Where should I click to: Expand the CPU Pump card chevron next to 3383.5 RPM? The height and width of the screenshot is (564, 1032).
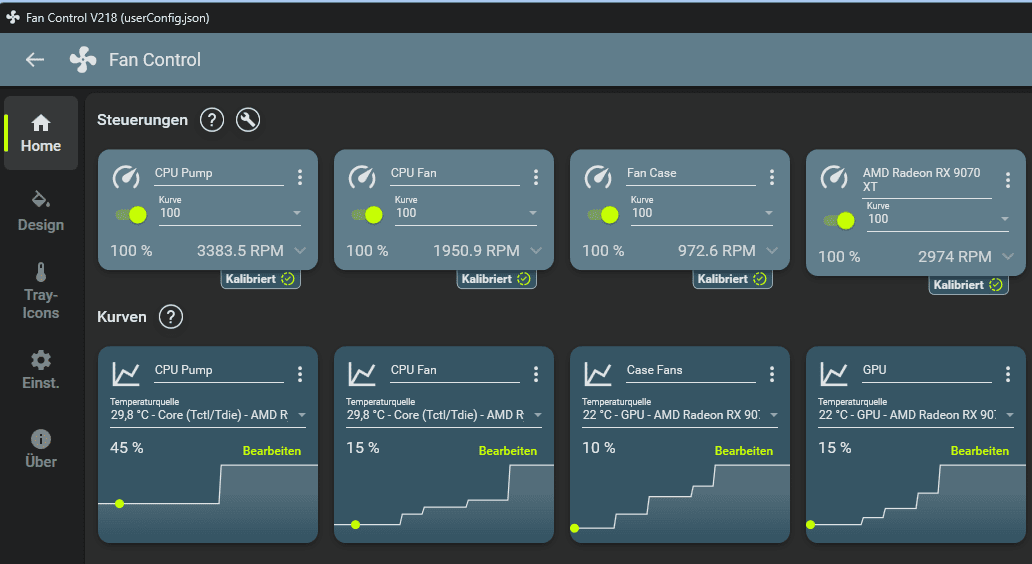[x=300, y=251]
